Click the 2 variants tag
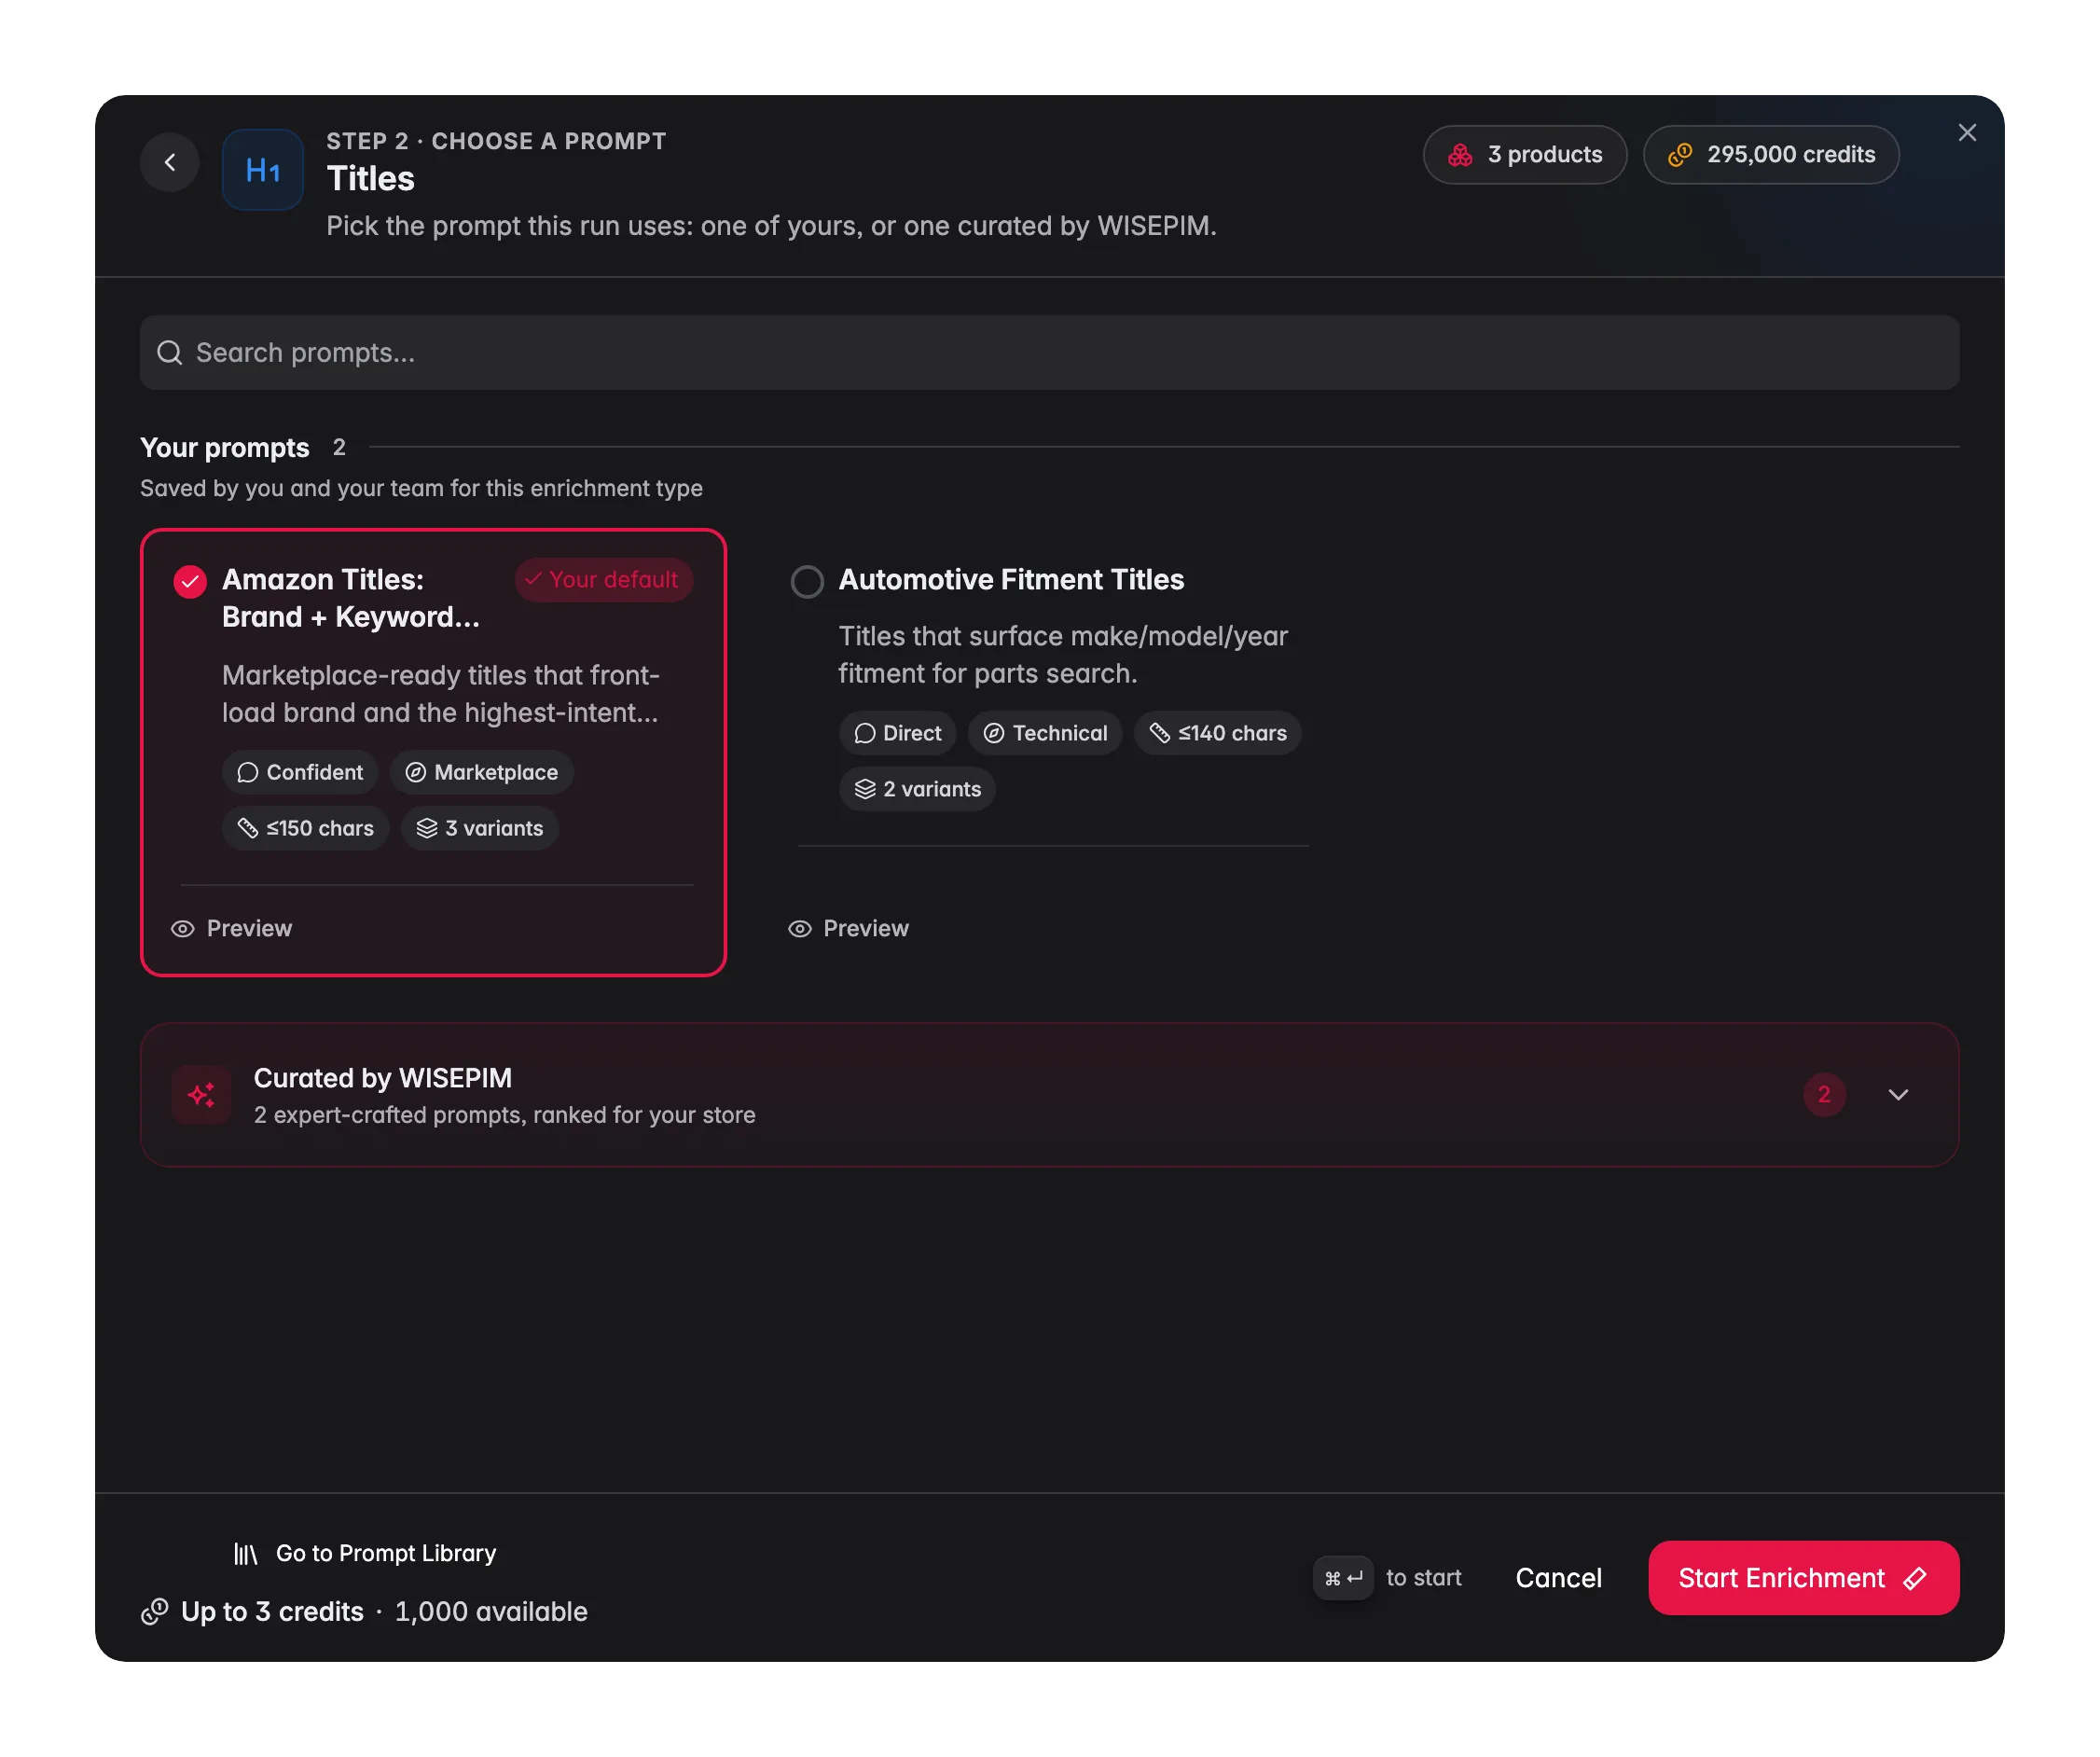 (x=917, y=790)
